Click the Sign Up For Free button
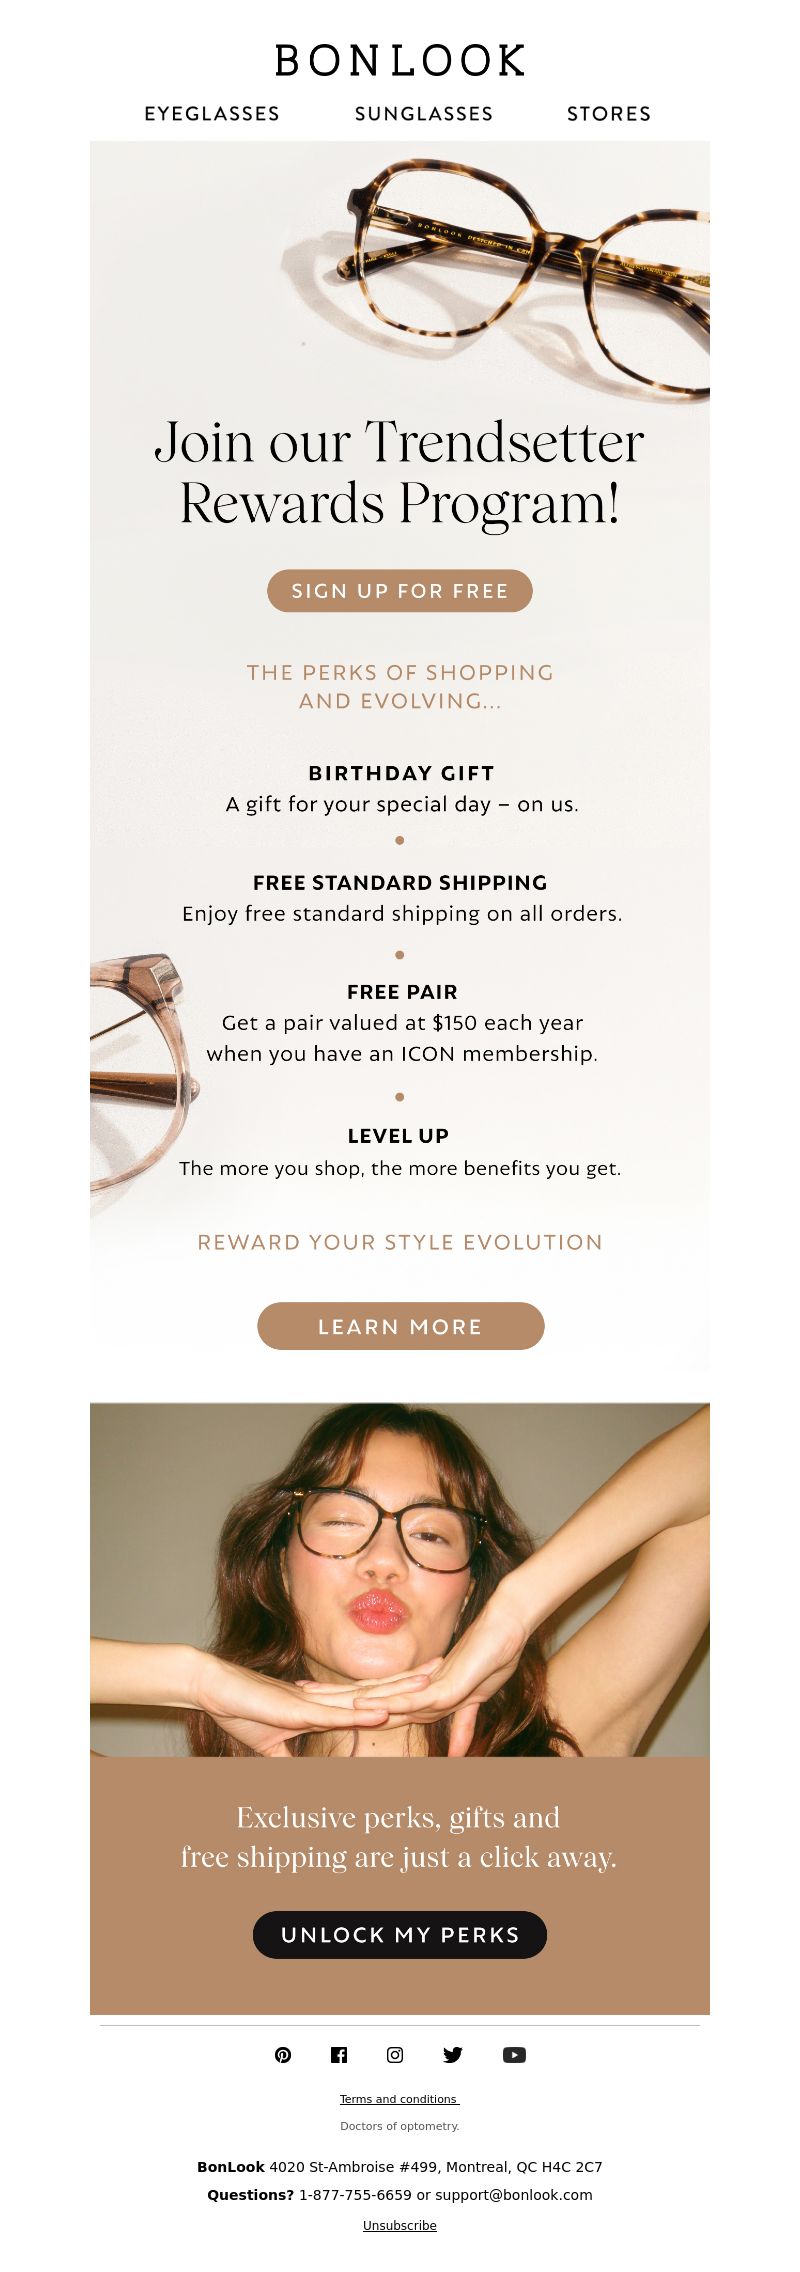 (400, 591)
